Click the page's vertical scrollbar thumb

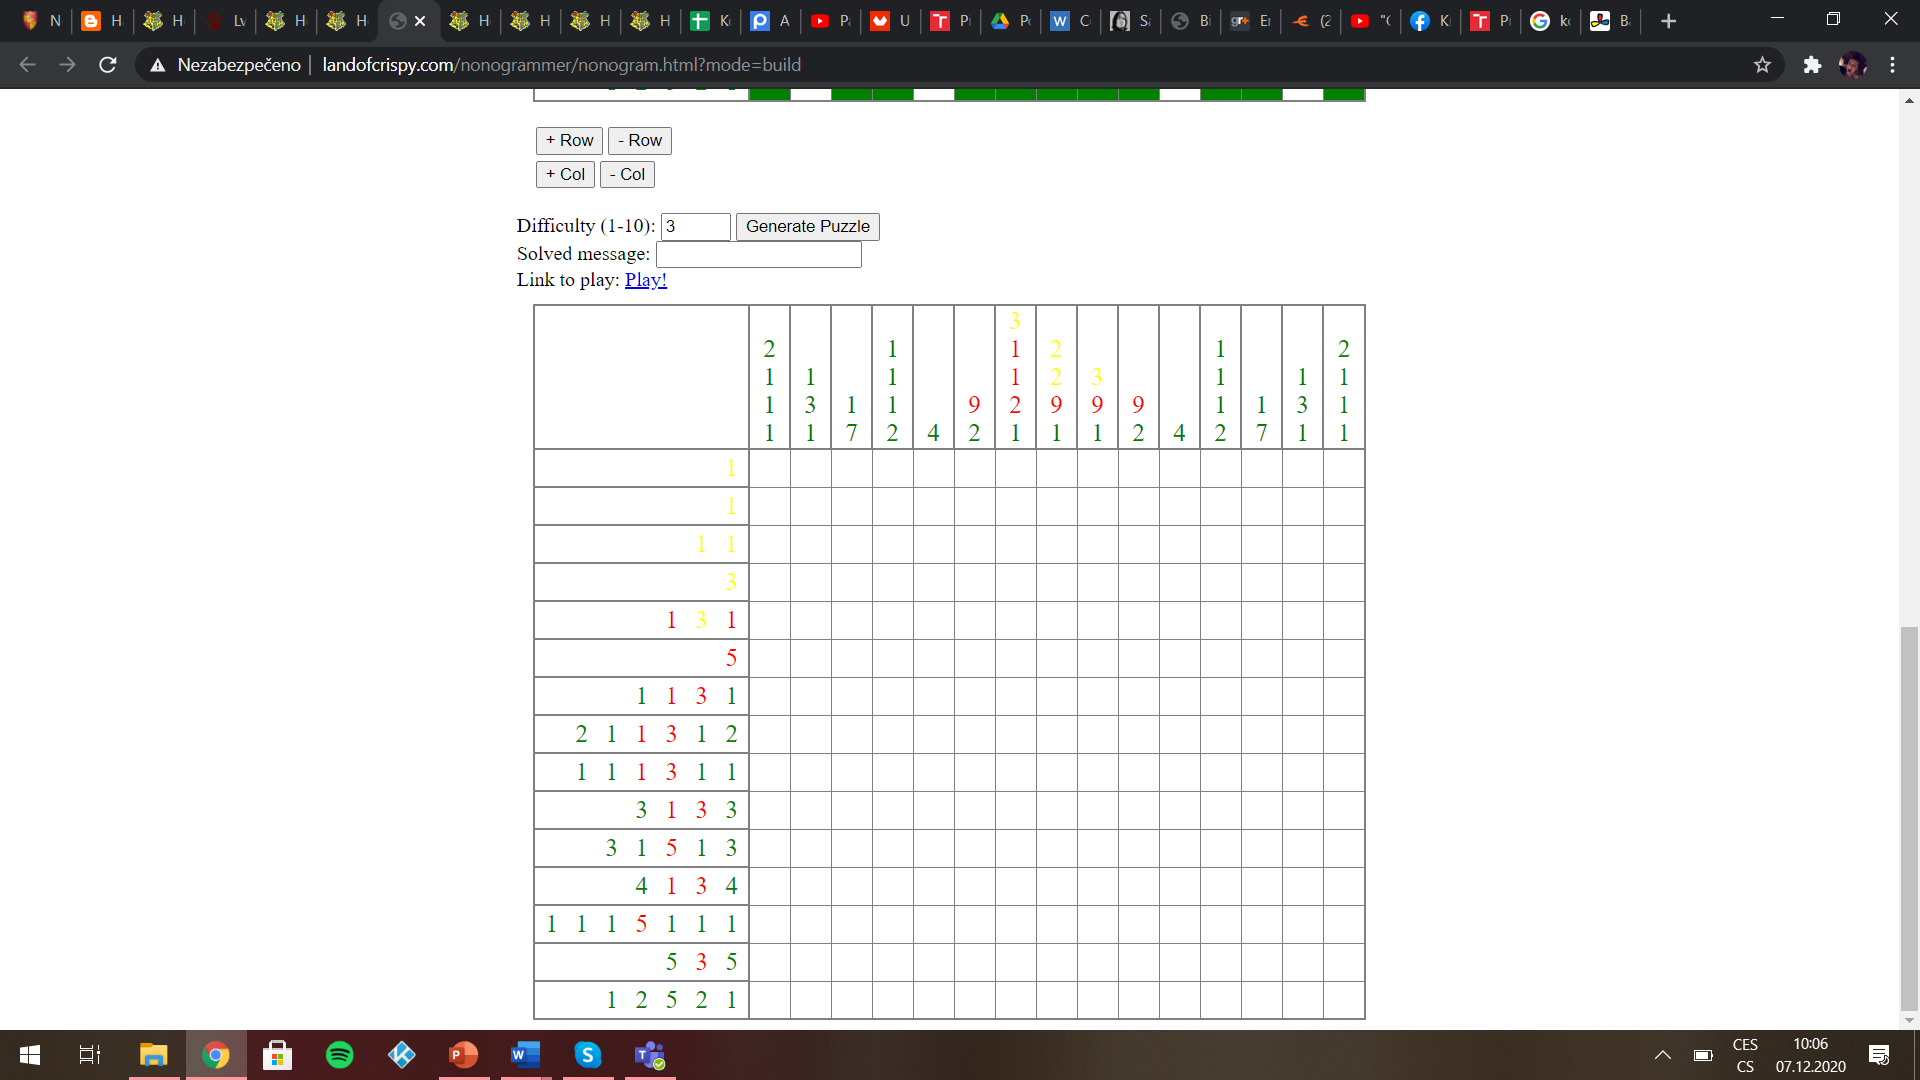pos(1909,818)
